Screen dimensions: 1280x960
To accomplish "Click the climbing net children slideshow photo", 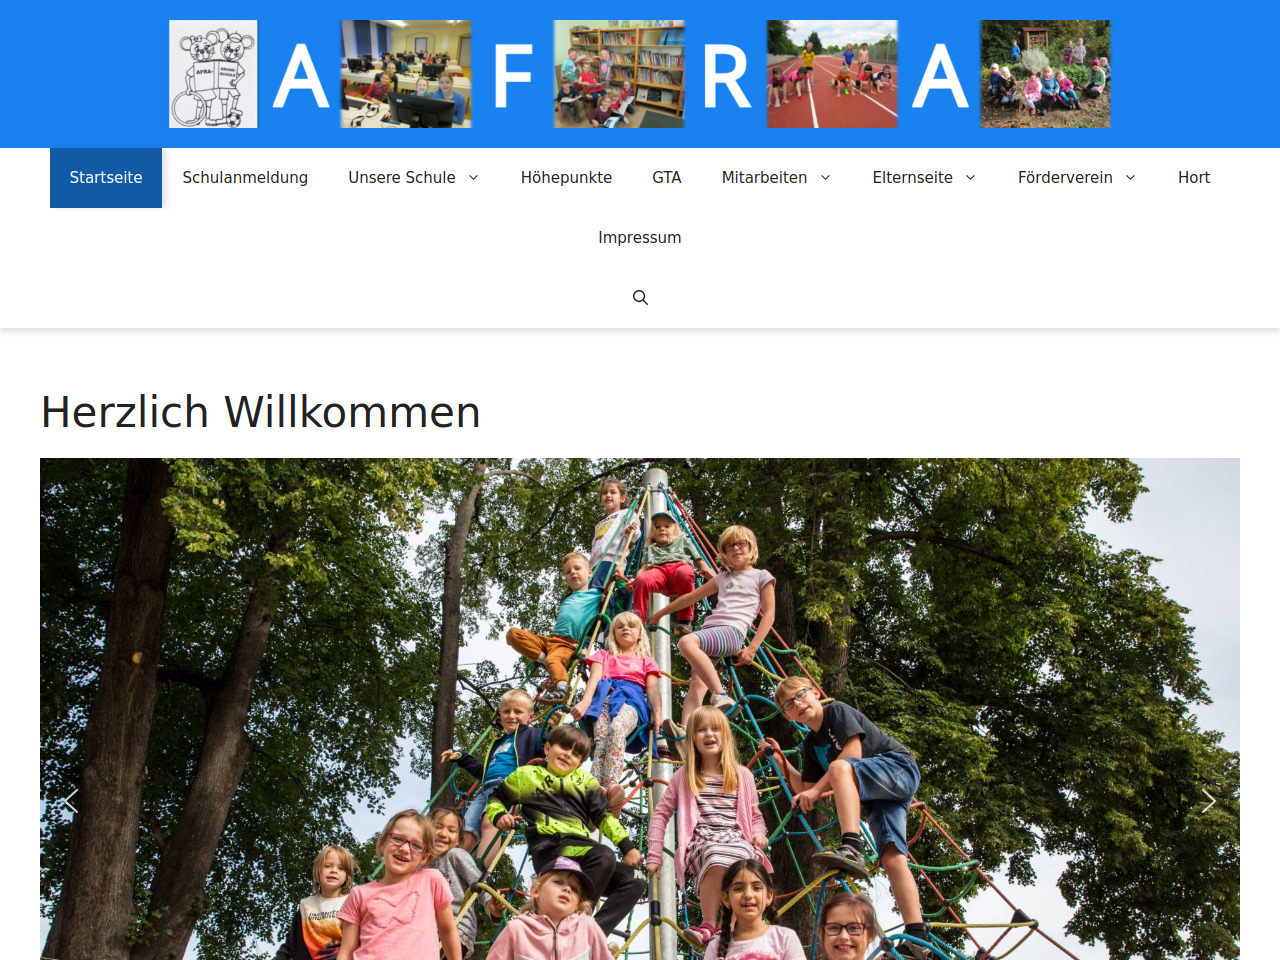I will (x=640, y=709).
